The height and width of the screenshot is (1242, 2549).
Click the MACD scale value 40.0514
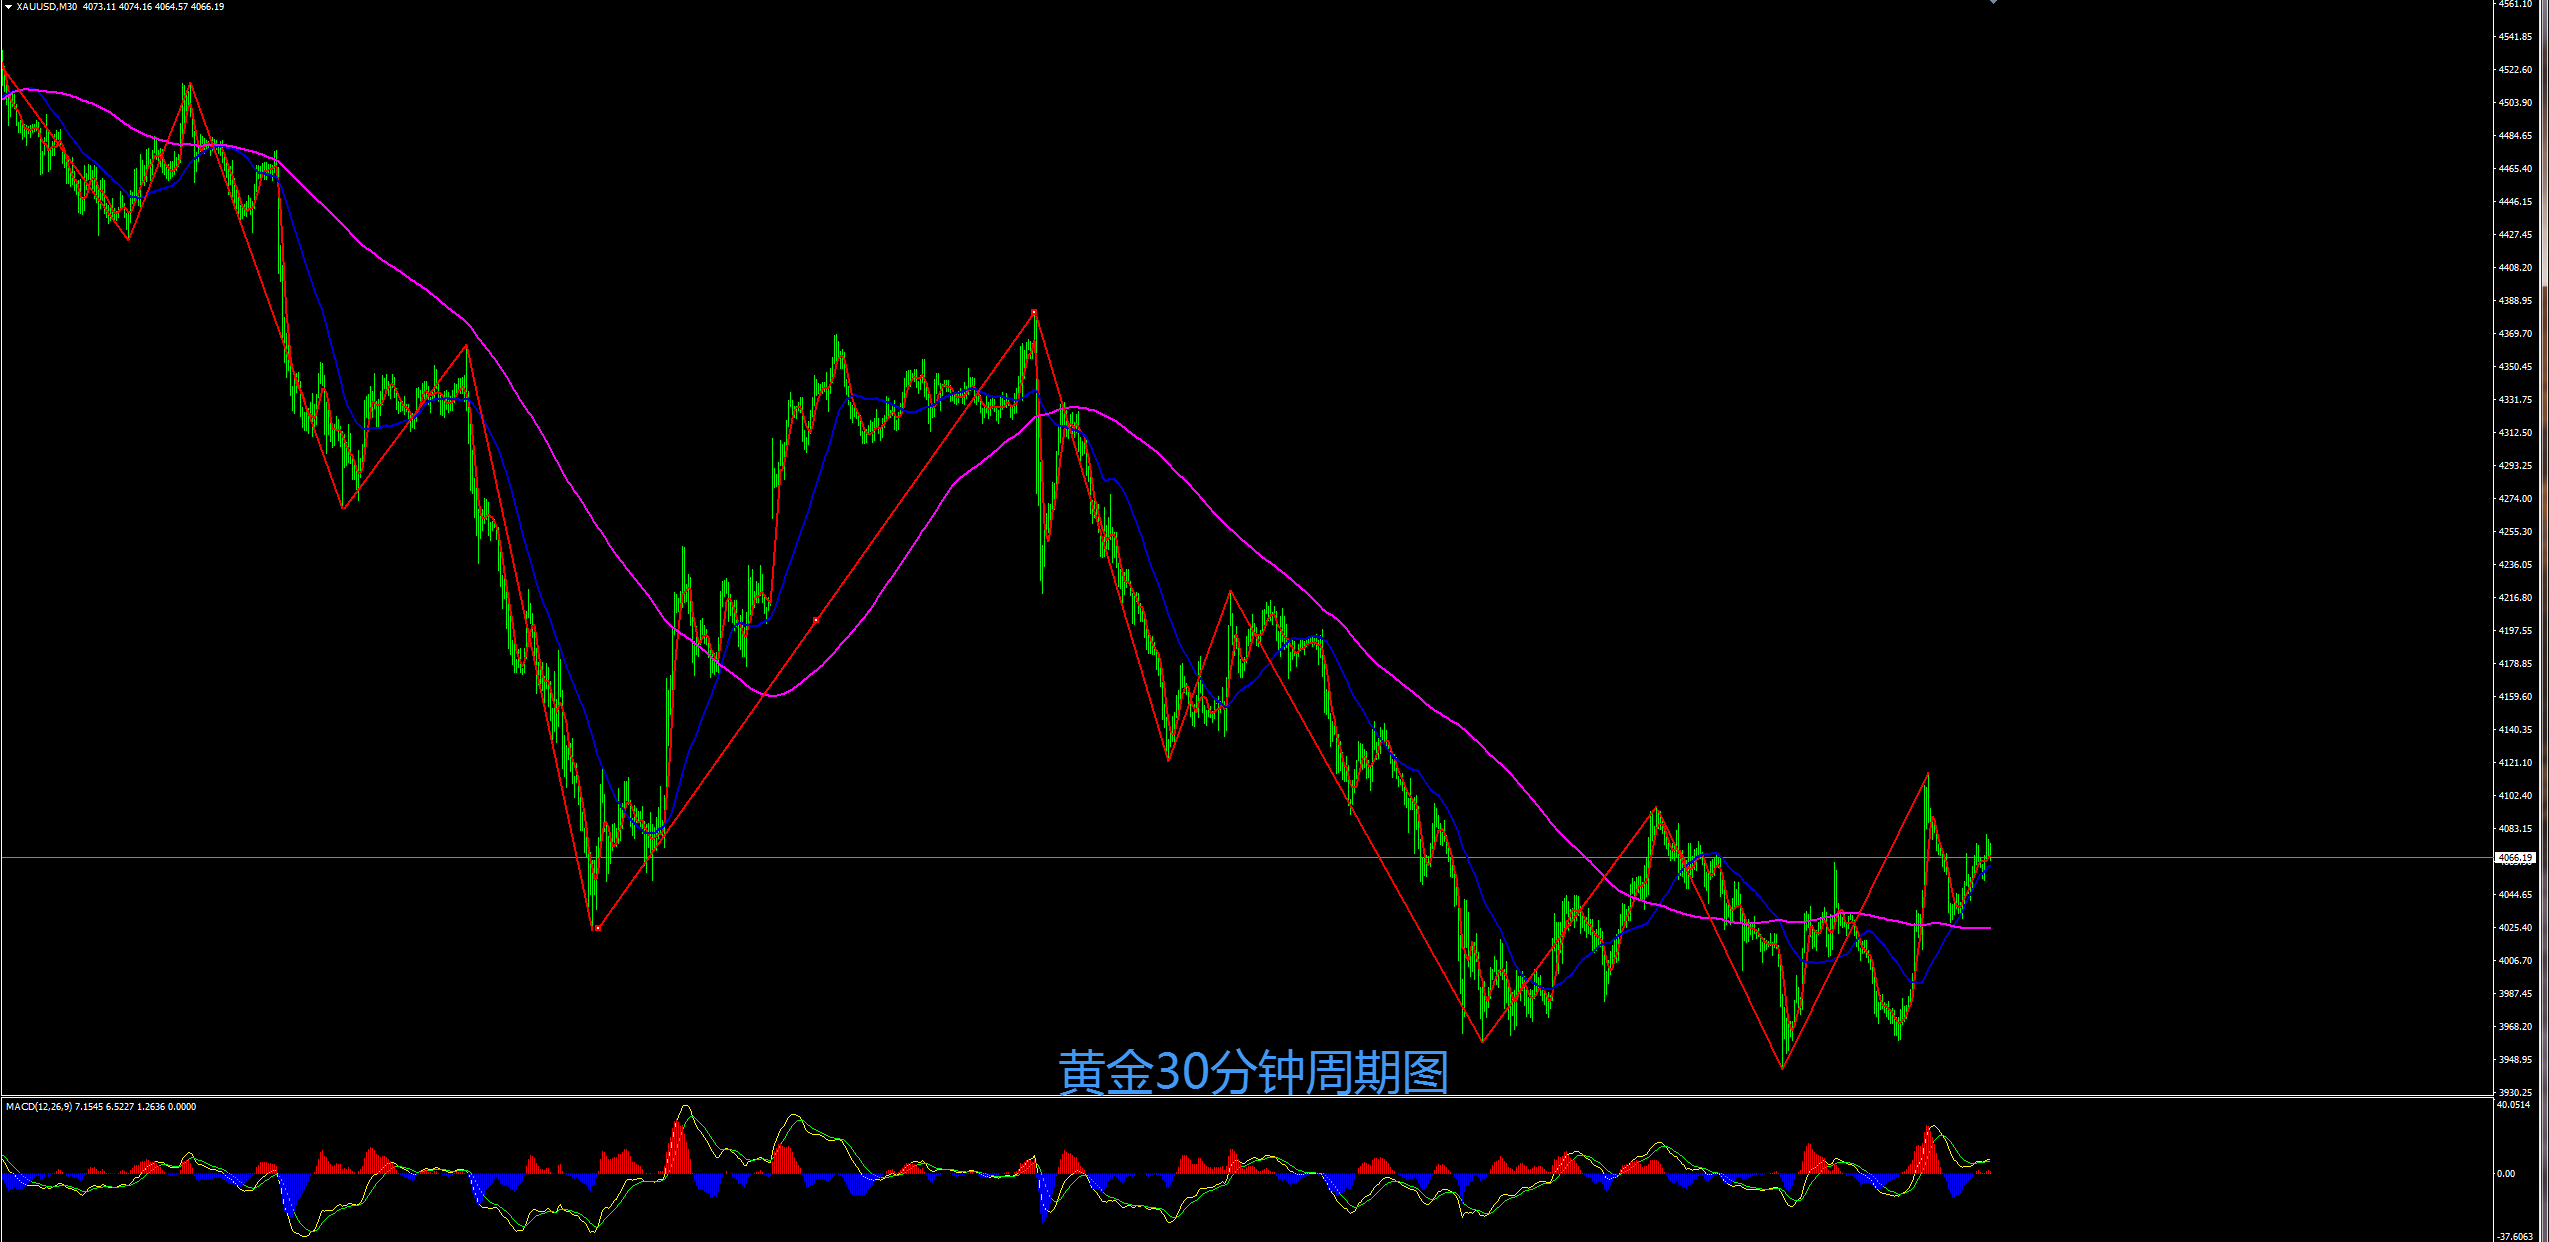click(2513, 1105)
